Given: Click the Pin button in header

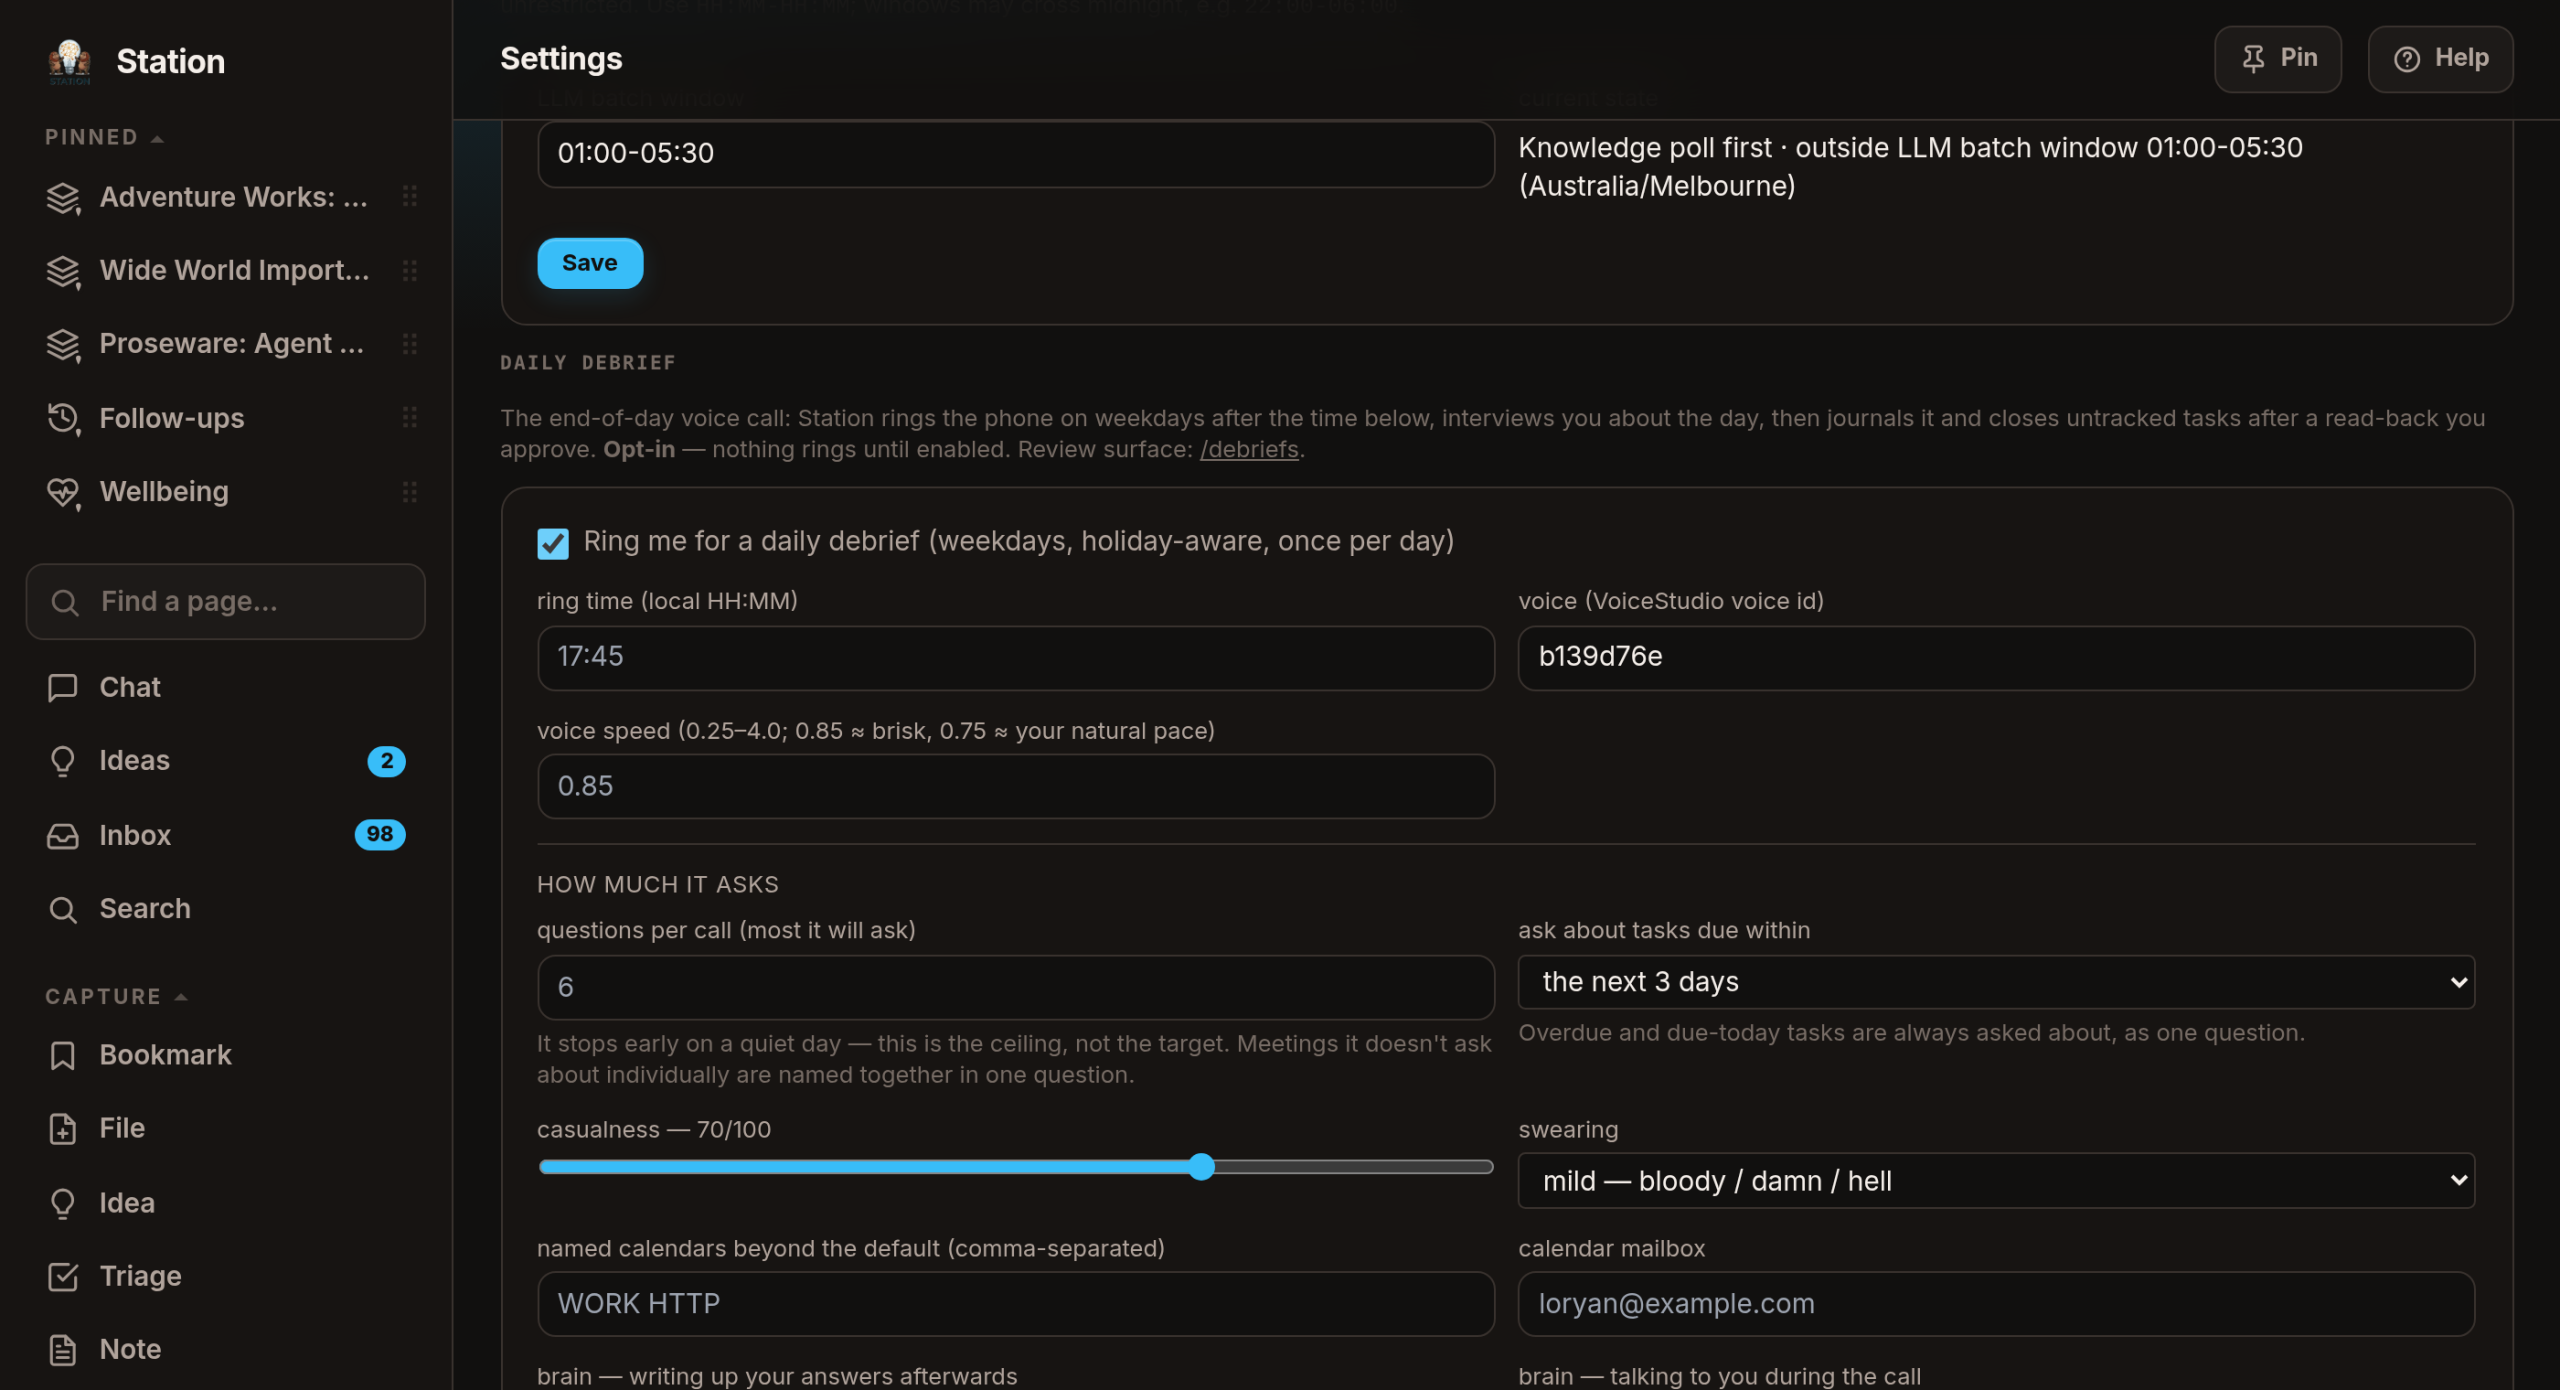Looking at the screenshot, I should pos(2278,58).
